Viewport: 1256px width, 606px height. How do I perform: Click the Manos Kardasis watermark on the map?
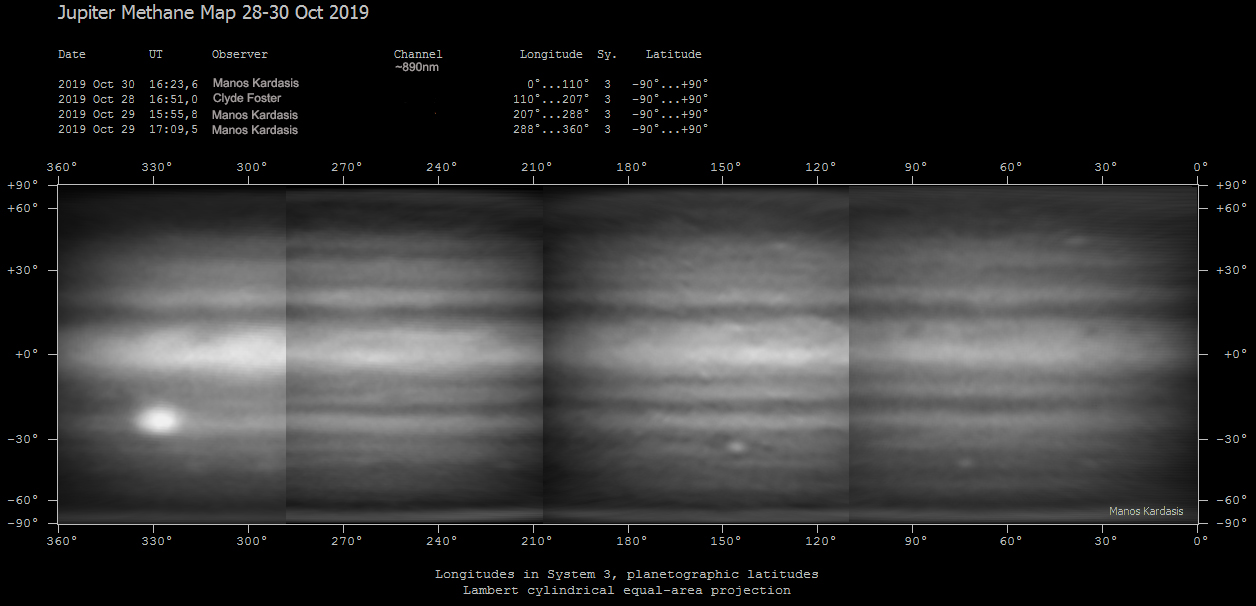[x=1145, y=511]
